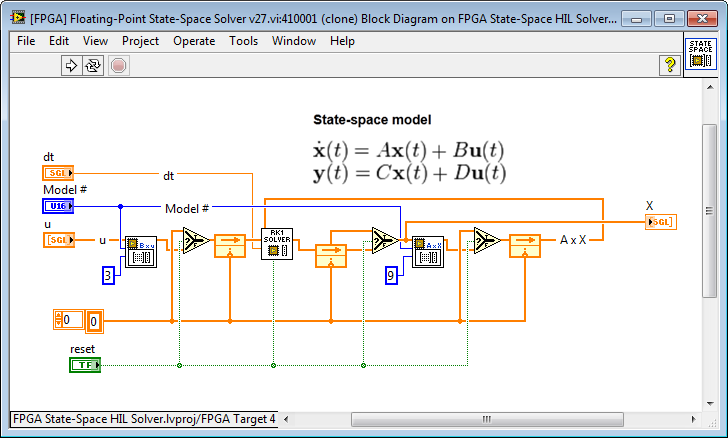Select the Model # U16 terminal
This screenshot has height=438, width=728.
coord(58,206)
